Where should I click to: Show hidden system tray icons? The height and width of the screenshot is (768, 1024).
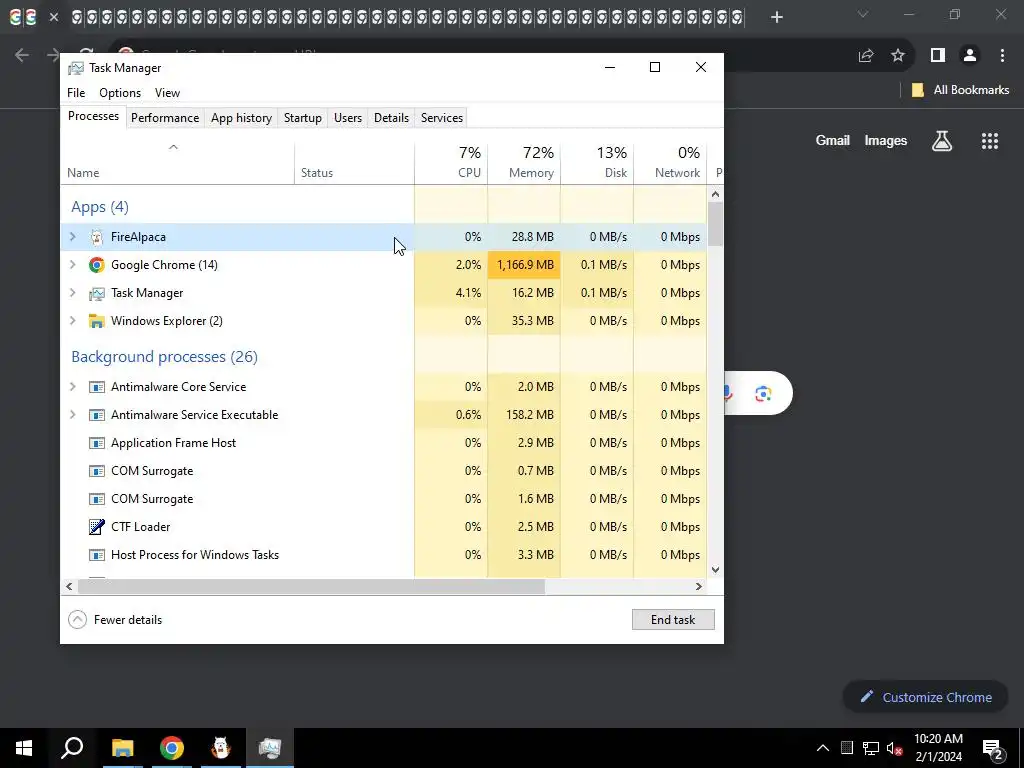[823, 748]
